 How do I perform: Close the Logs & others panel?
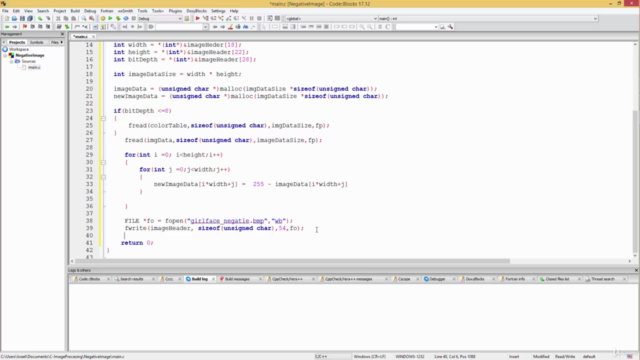636,270
